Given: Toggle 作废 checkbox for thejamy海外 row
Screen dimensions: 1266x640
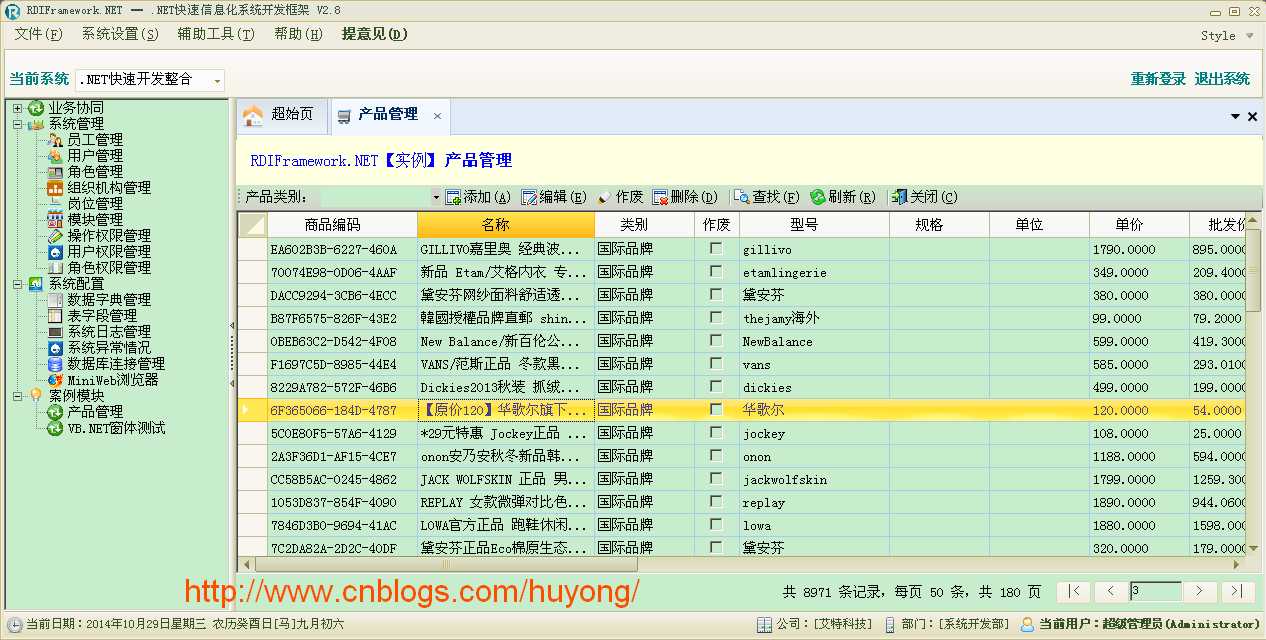Looking at the screenshot, I should (x=716, y=317).
